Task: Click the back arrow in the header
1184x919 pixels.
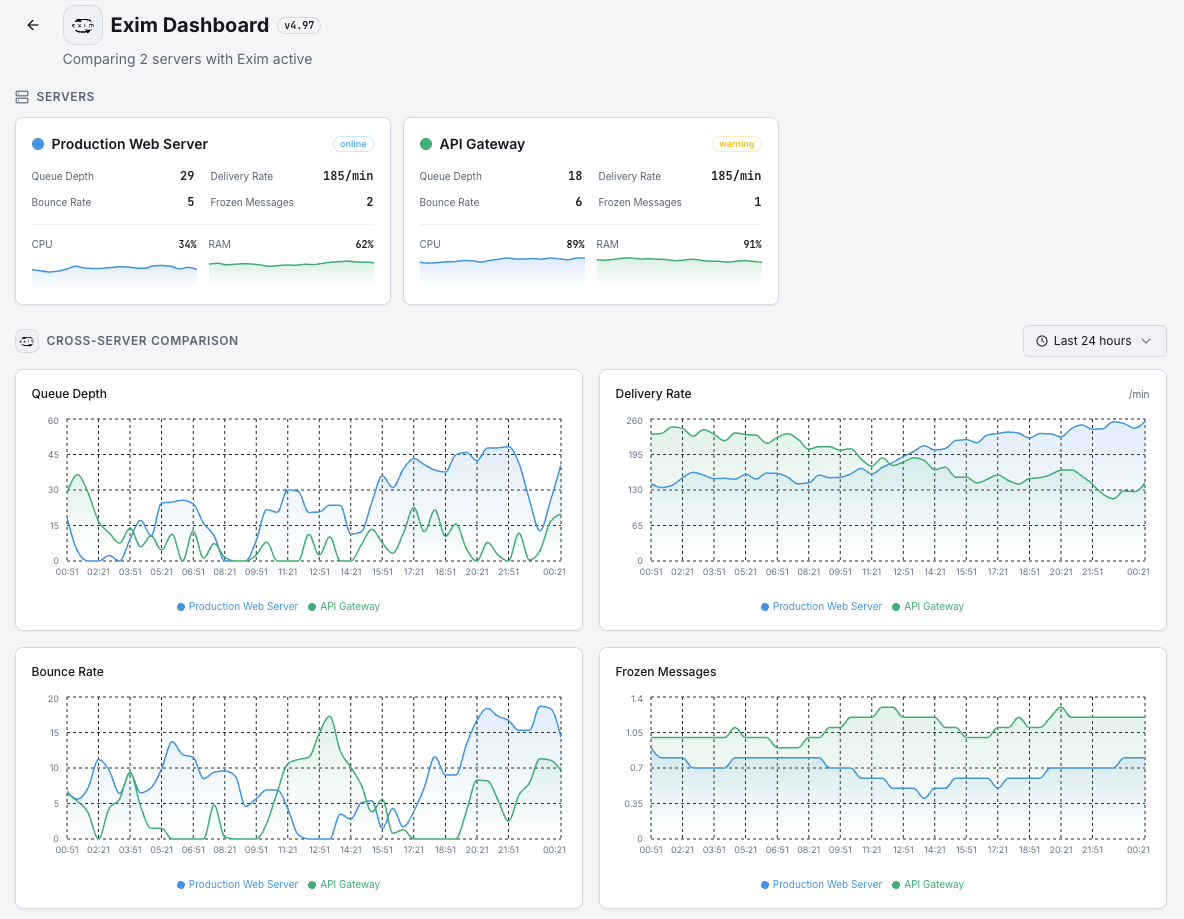Action: 31,25
